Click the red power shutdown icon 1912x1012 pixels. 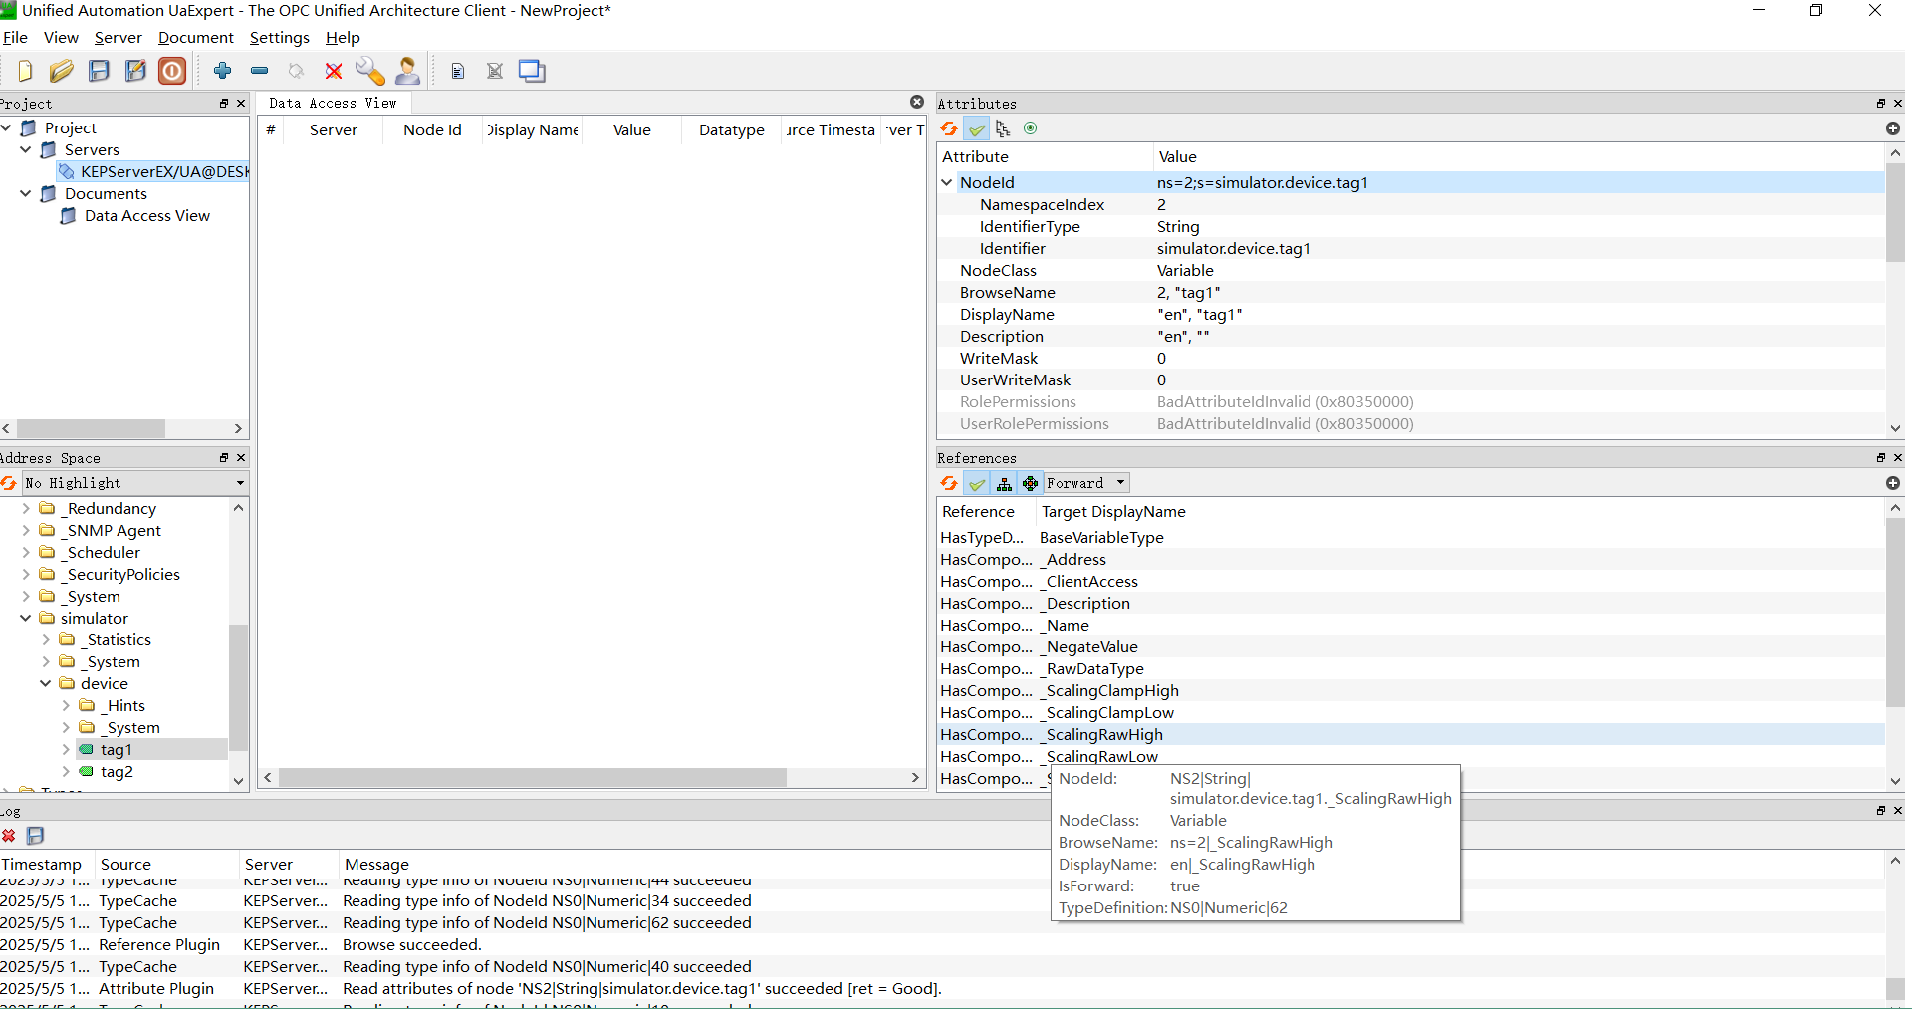[x=172, y=71]
